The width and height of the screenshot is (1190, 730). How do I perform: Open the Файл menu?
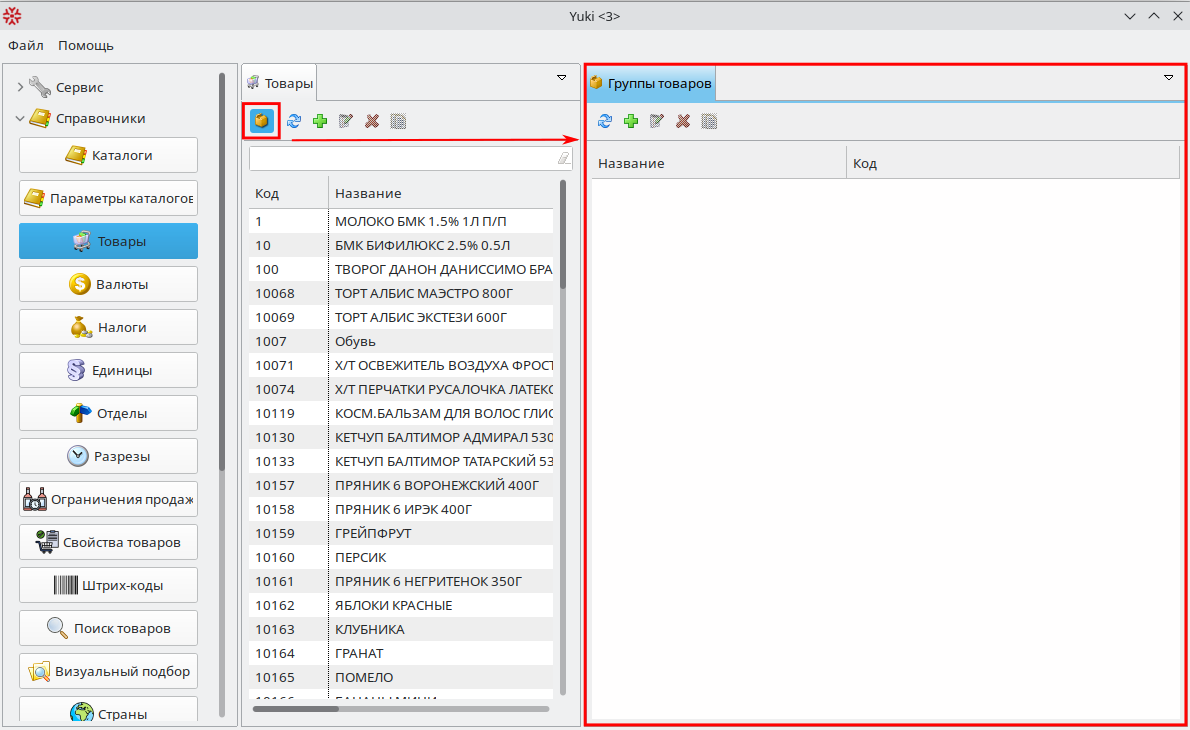coord(26,45)
